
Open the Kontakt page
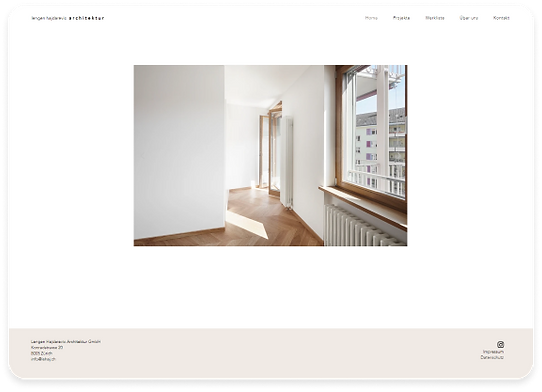pos(501,18)
